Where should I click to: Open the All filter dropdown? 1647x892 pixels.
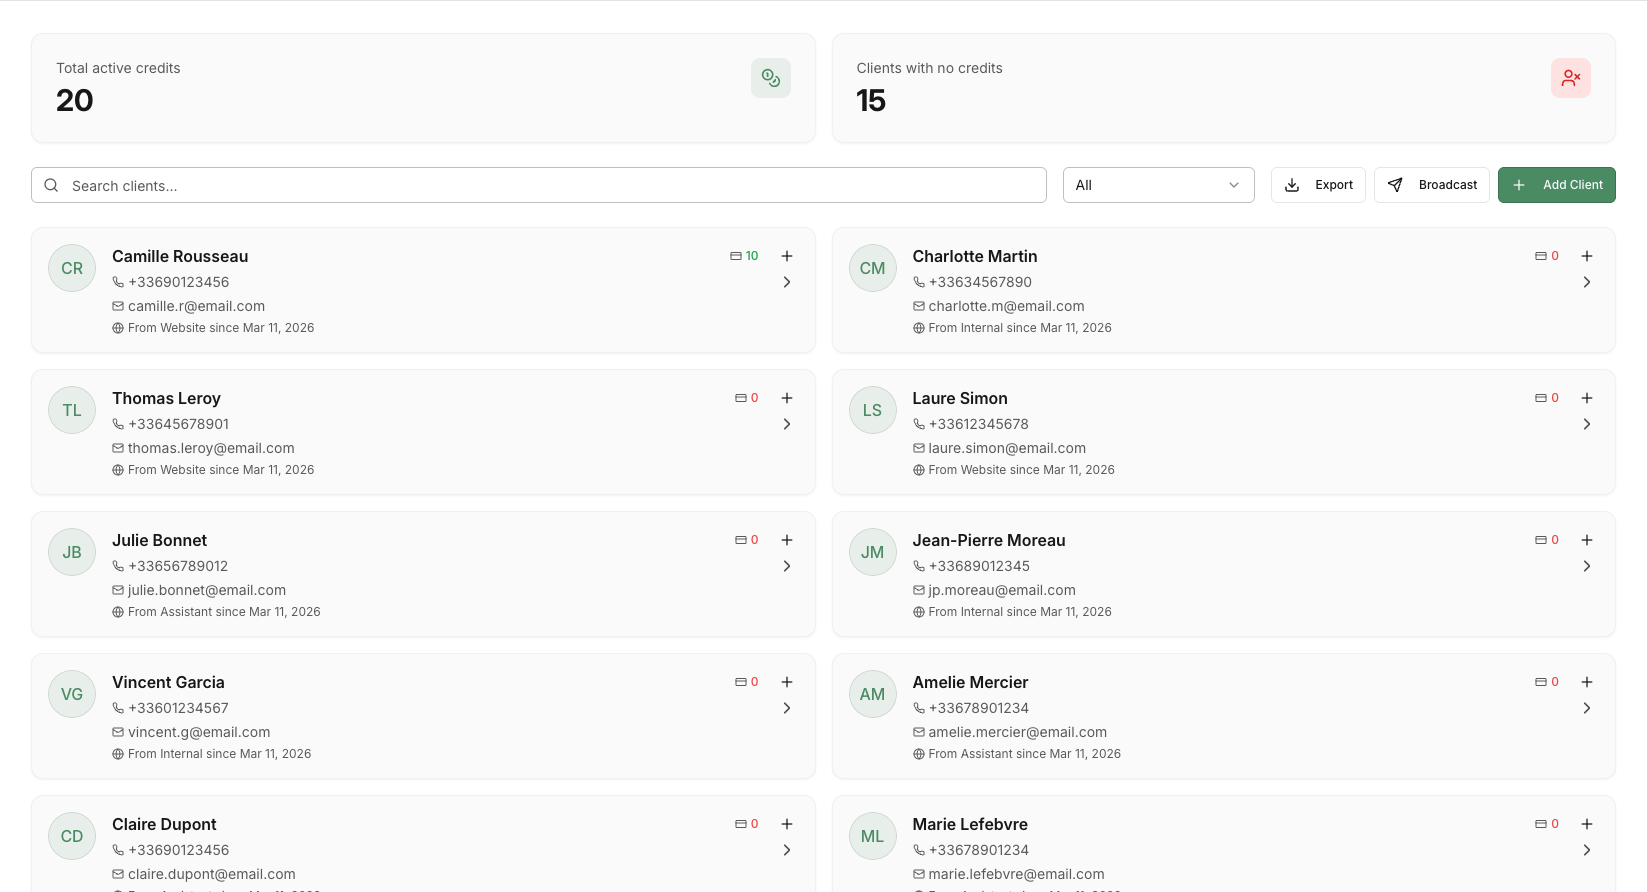(x=1158, y=185)
